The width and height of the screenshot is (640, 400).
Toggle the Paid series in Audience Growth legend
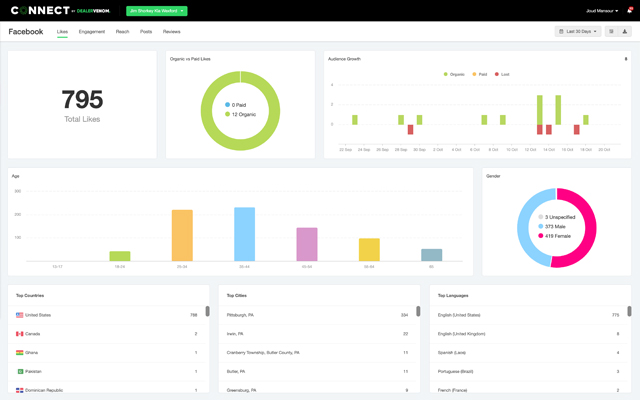tap(480, 74)
